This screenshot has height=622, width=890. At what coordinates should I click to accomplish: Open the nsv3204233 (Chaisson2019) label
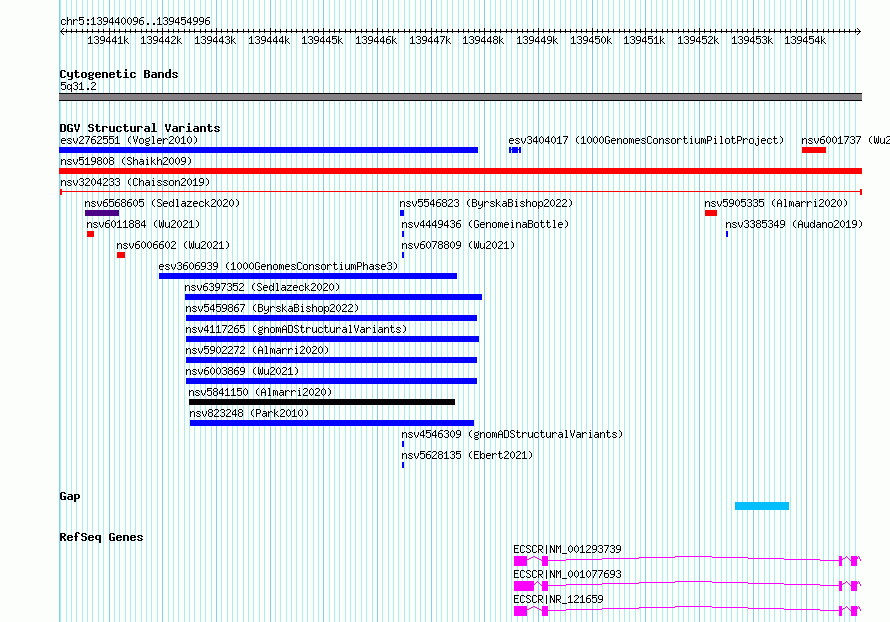click(x=135, y=182)
